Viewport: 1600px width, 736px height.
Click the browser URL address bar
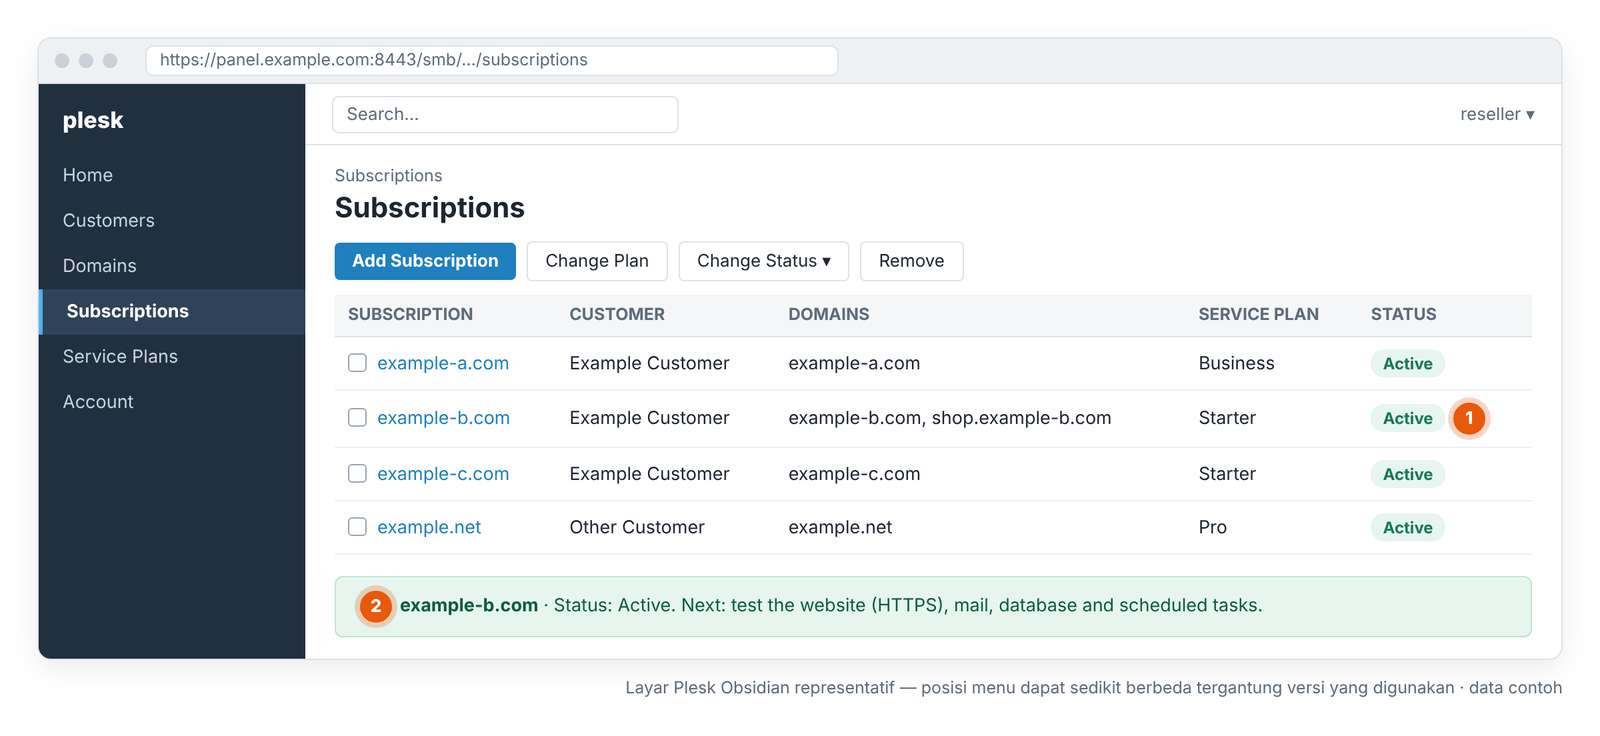[492, 60]
